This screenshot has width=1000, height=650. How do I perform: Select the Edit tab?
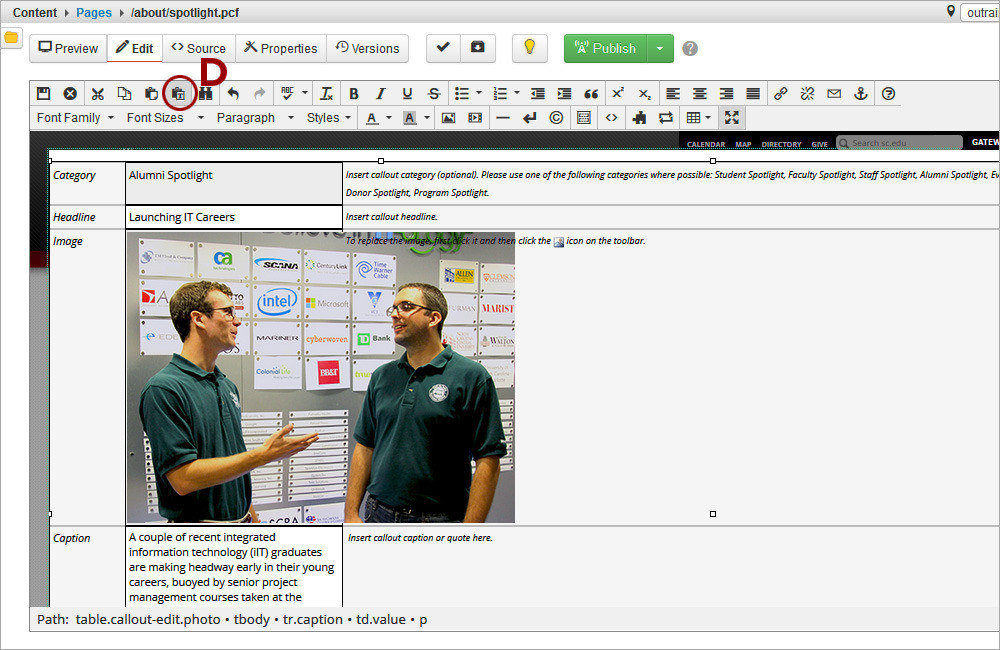click(x=135, y=48)
